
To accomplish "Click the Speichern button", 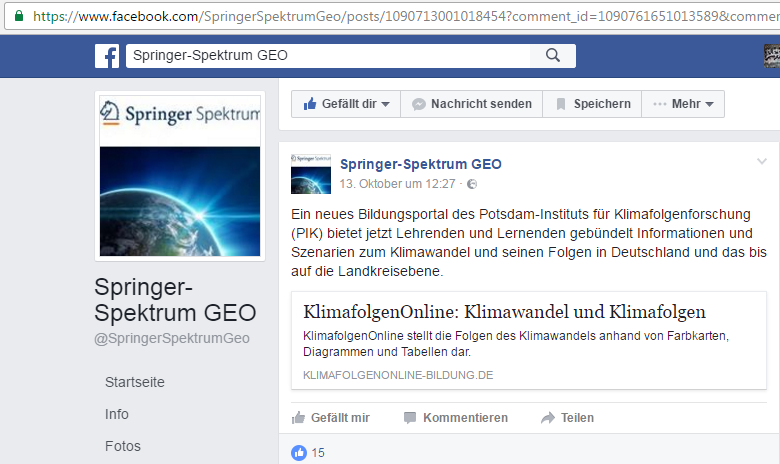I will (x=593, y=104).
